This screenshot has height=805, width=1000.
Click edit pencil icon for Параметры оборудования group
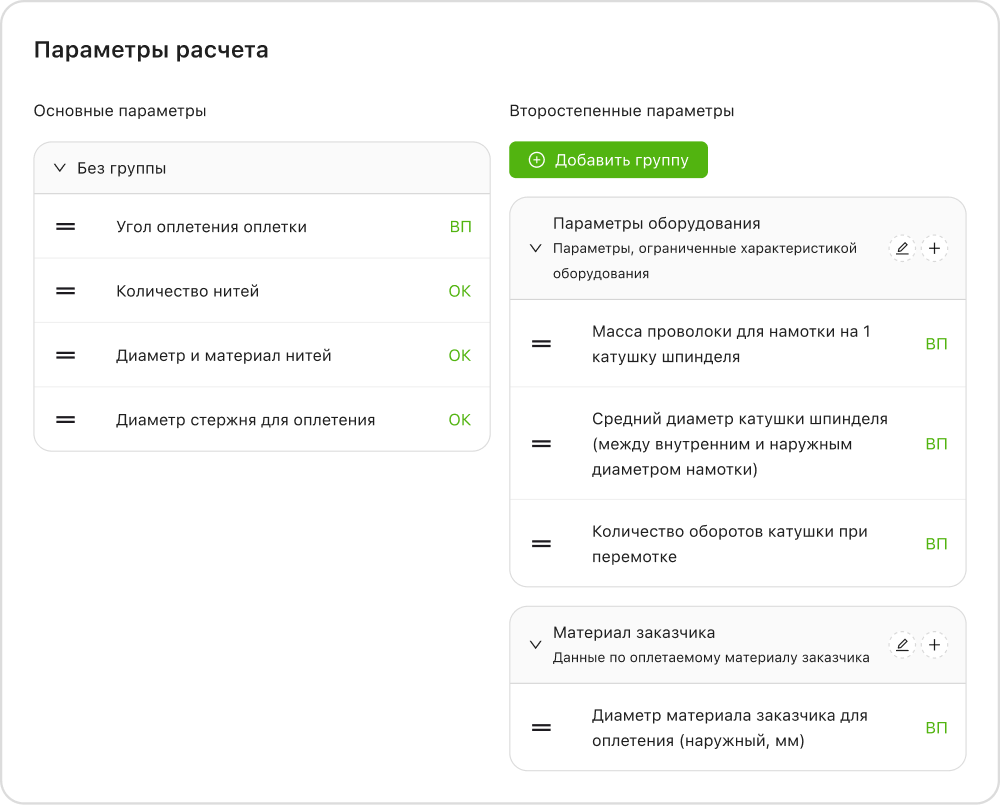tap(902, 248)
